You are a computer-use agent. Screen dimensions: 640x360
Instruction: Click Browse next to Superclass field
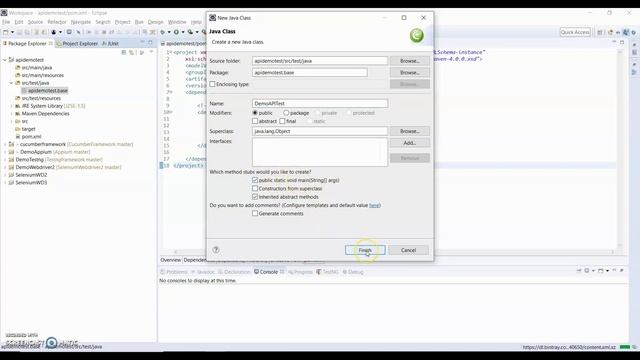coord(410,131)
